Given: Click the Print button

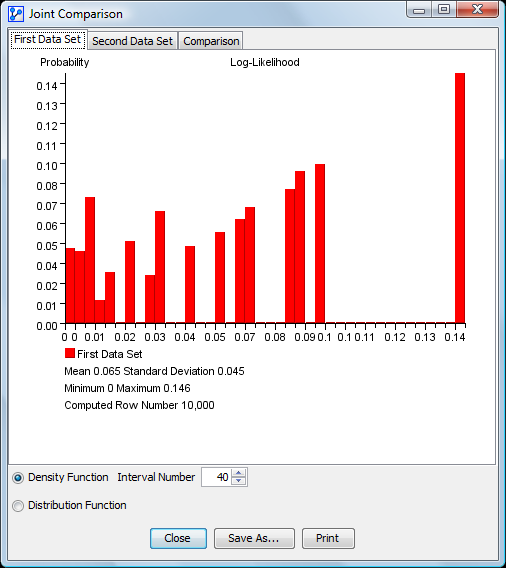Looking at the screenshot, I should pyautogui.click(x=328, y=538).
